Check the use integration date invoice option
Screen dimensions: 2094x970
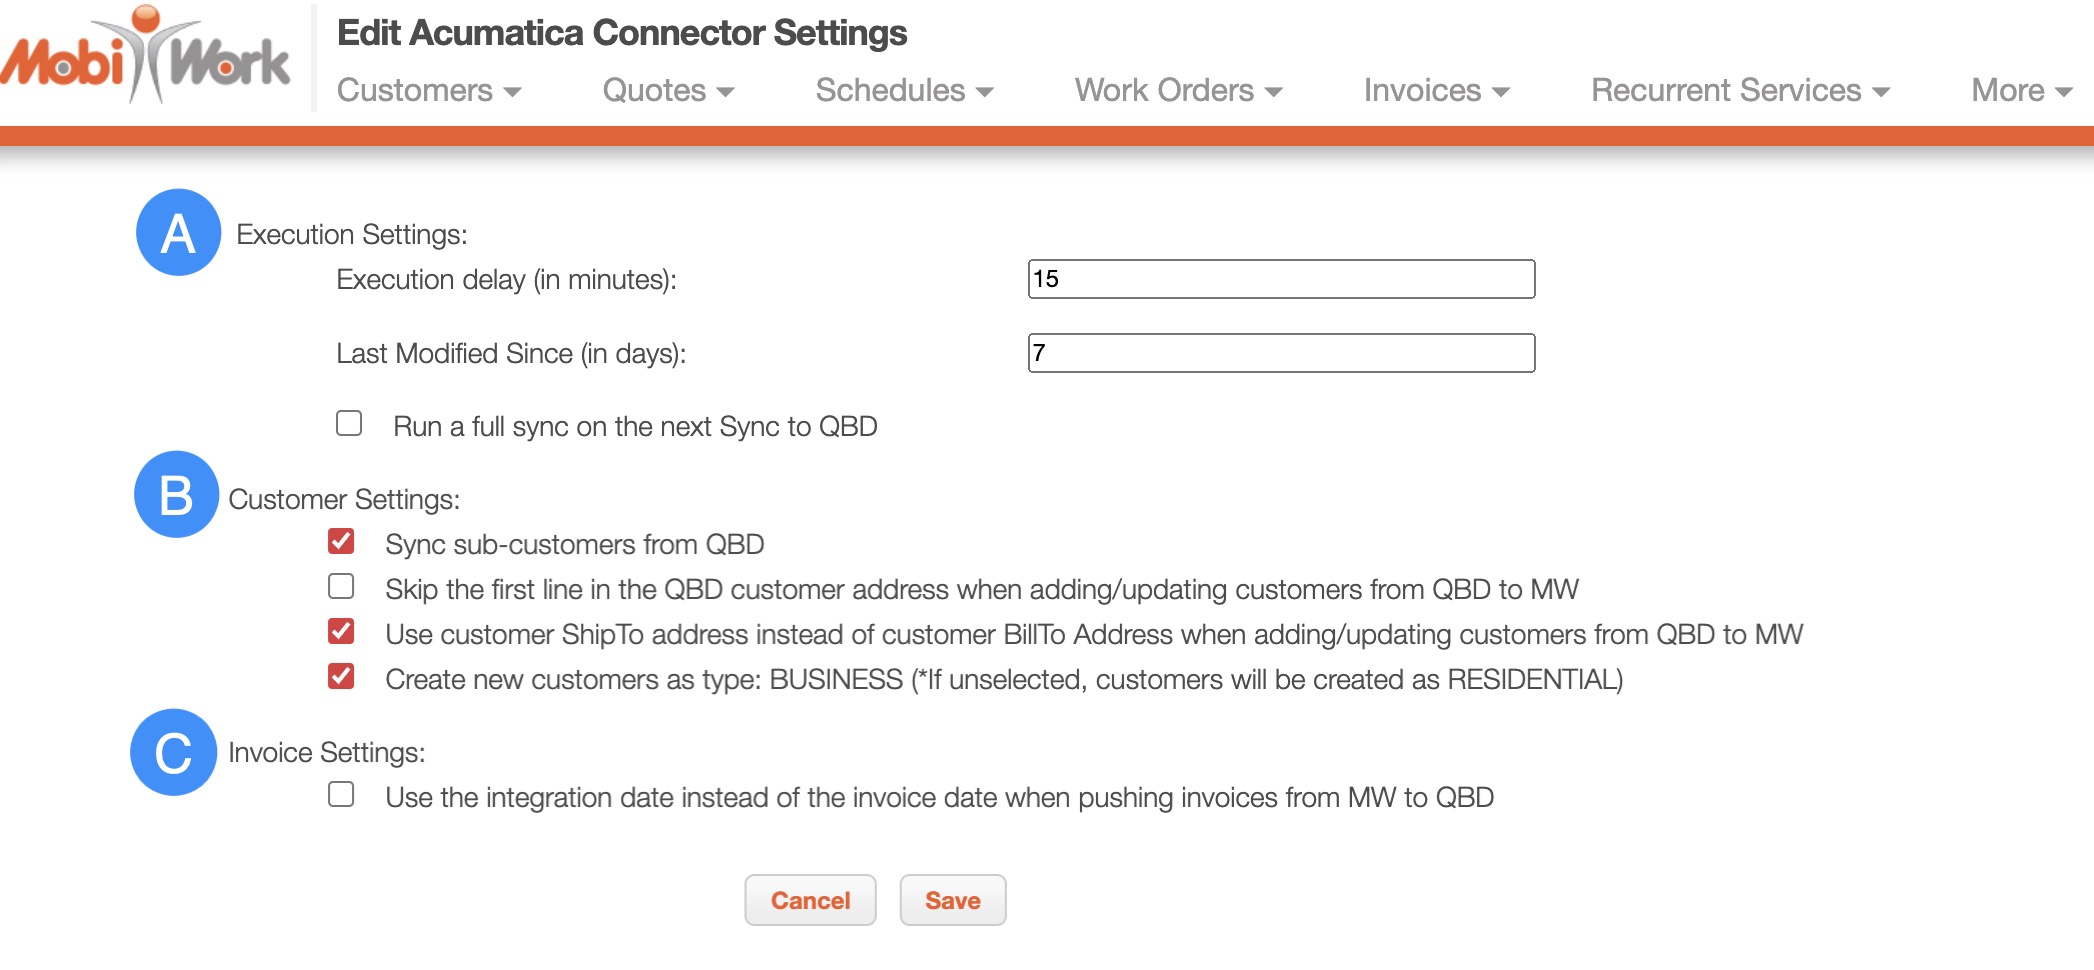point(341,795)
